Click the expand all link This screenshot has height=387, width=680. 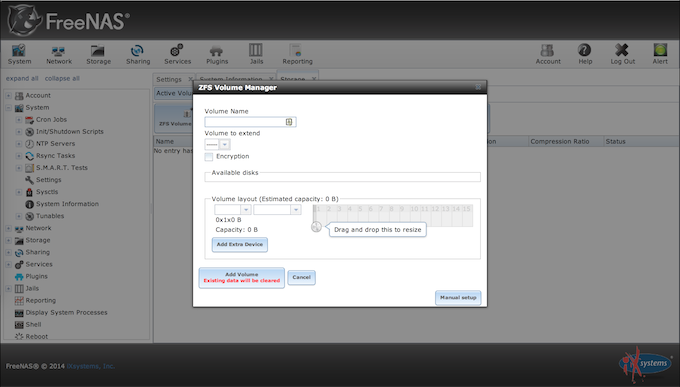click(22, 79)
